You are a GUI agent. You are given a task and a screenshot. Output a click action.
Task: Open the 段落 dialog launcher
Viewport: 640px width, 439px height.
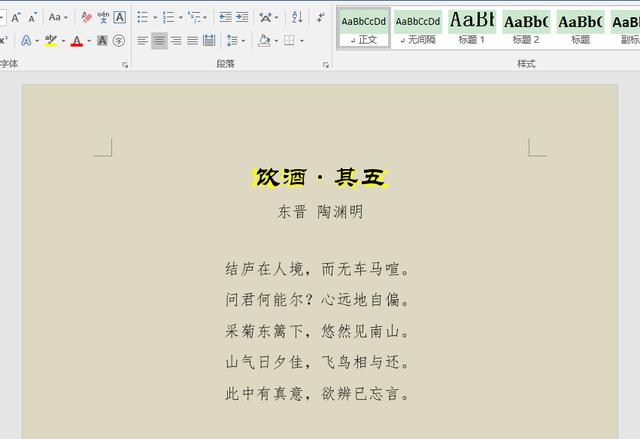326,65
